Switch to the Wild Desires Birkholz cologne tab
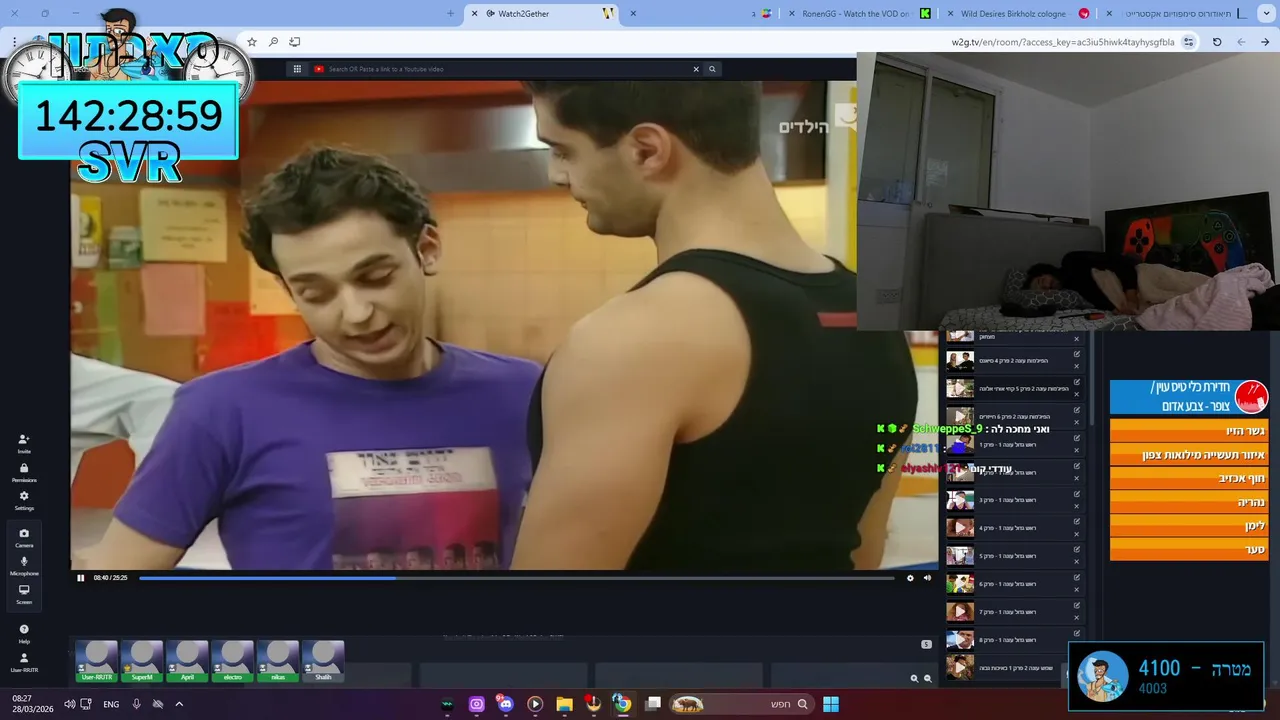1280x720 pixels. tap(1020, 13)
